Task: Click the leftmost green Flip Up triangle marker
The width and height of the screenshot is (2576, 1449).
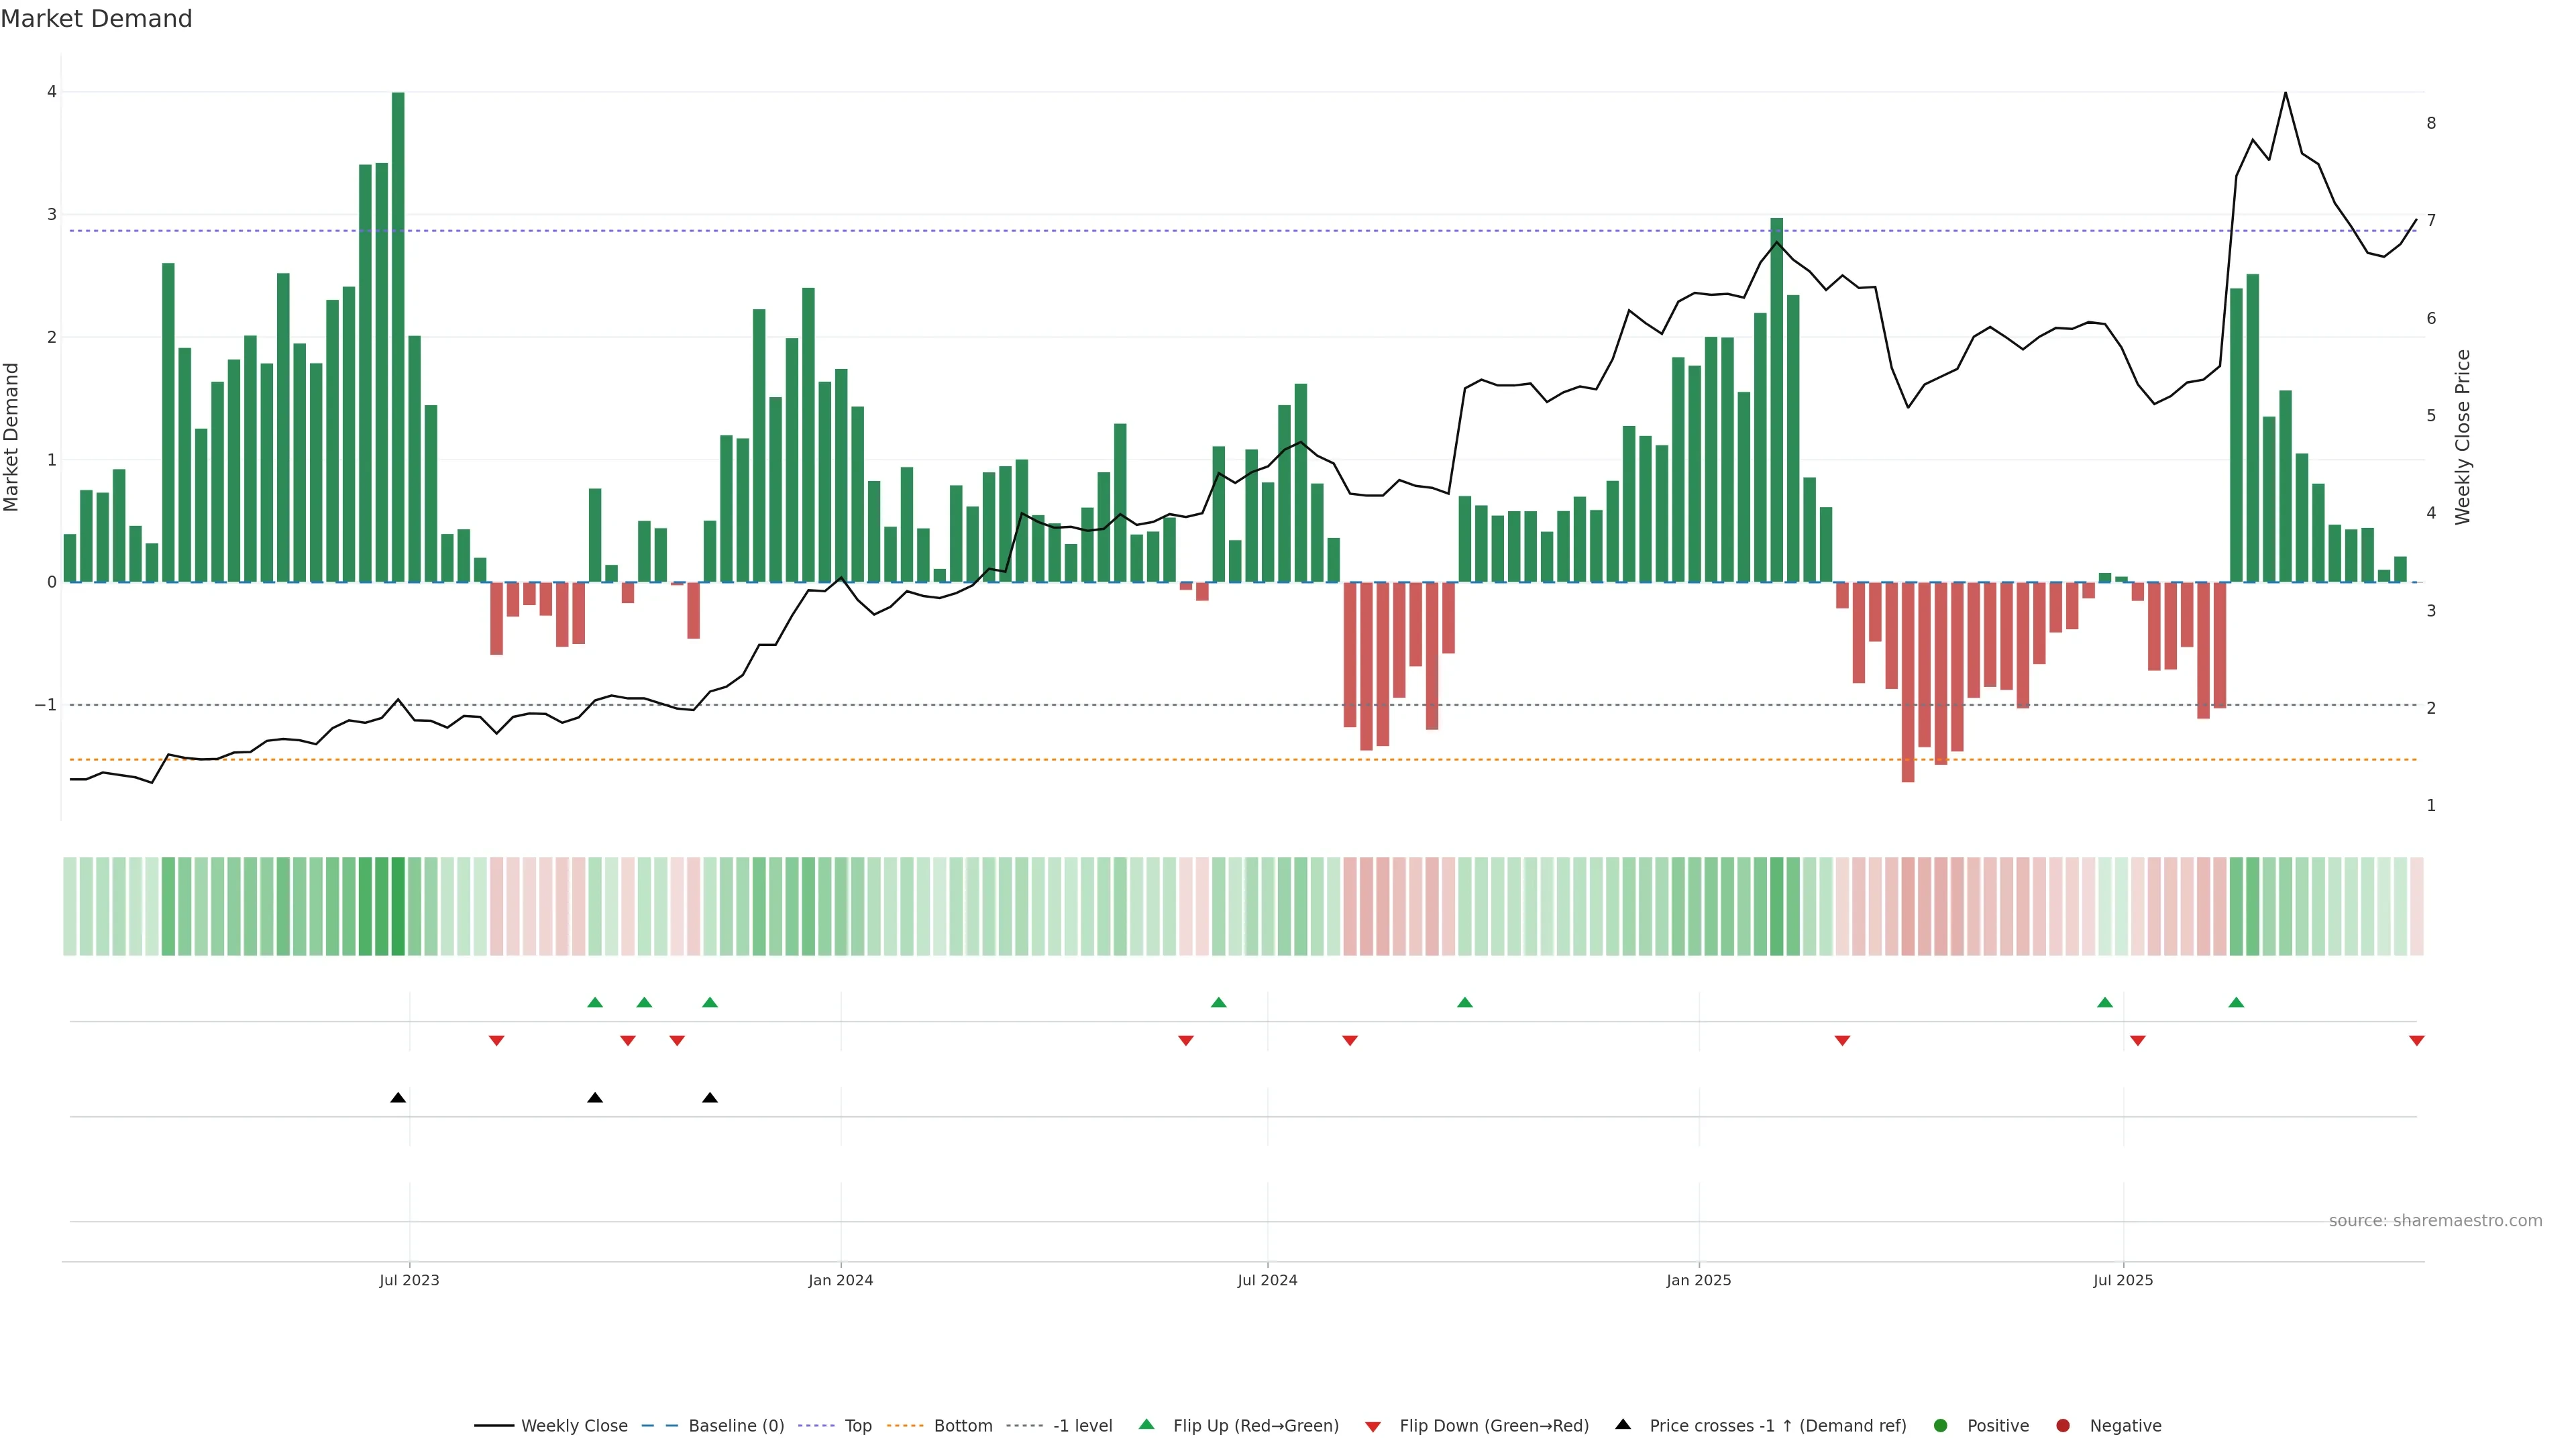Action: tap(595, 1002)
